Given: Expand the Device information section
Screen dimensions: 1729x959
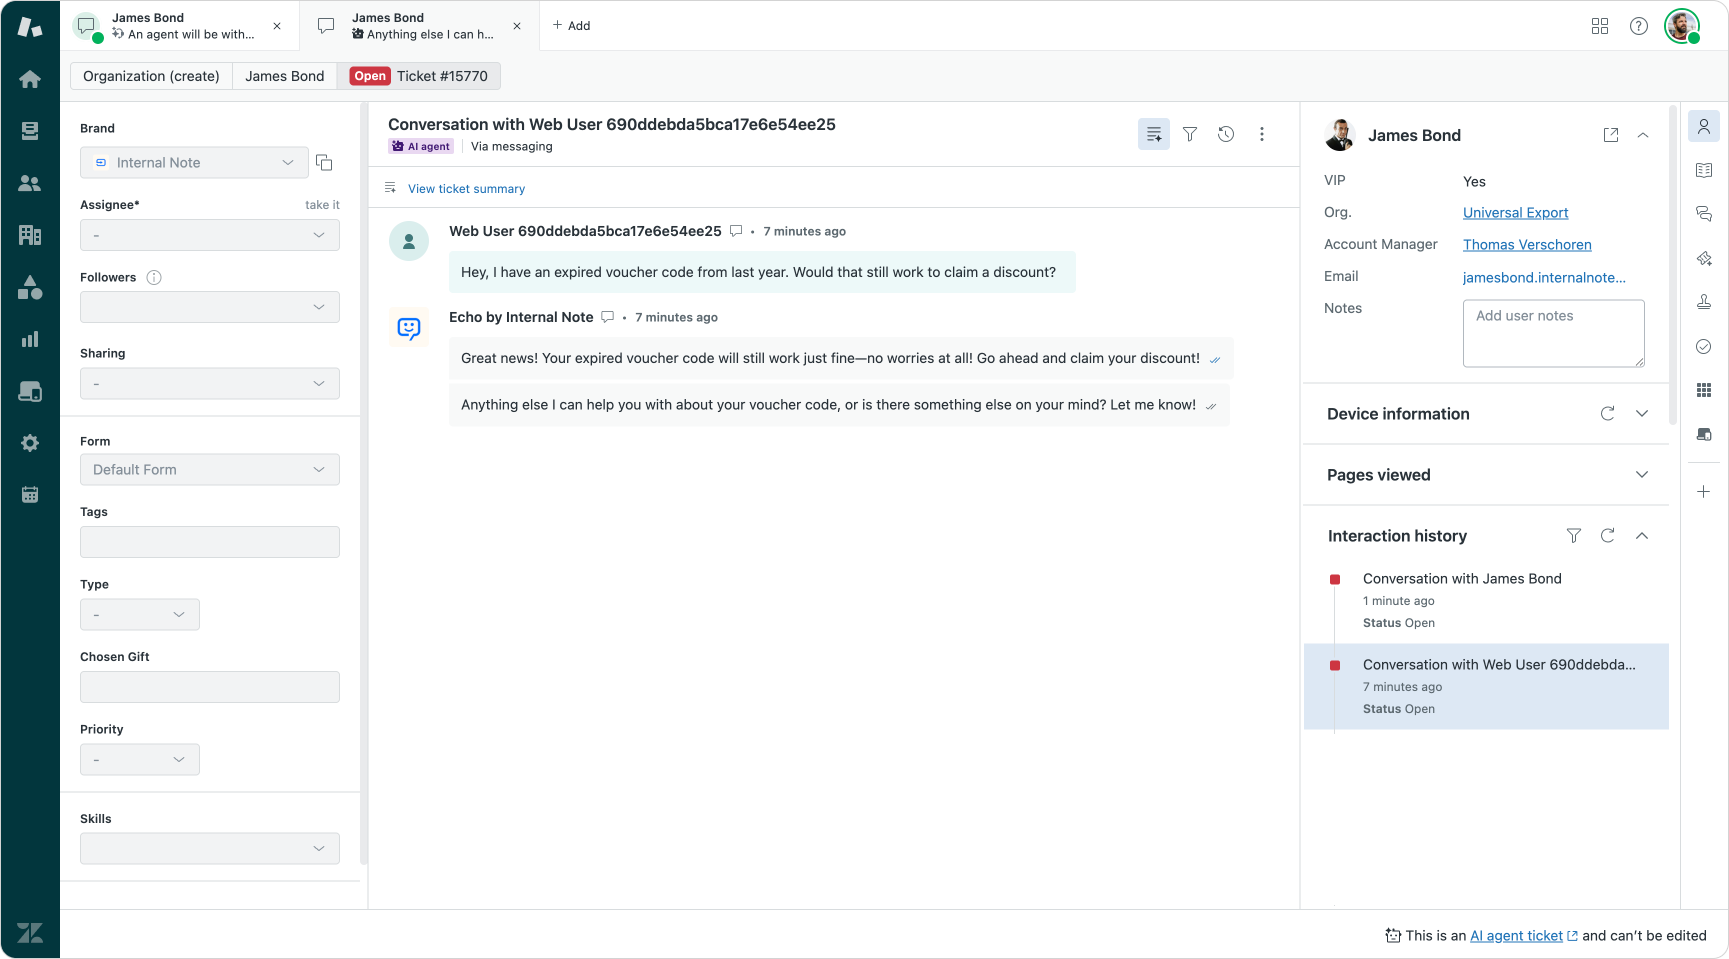Looking at the screenshot, I should (x=1641, y=414).
